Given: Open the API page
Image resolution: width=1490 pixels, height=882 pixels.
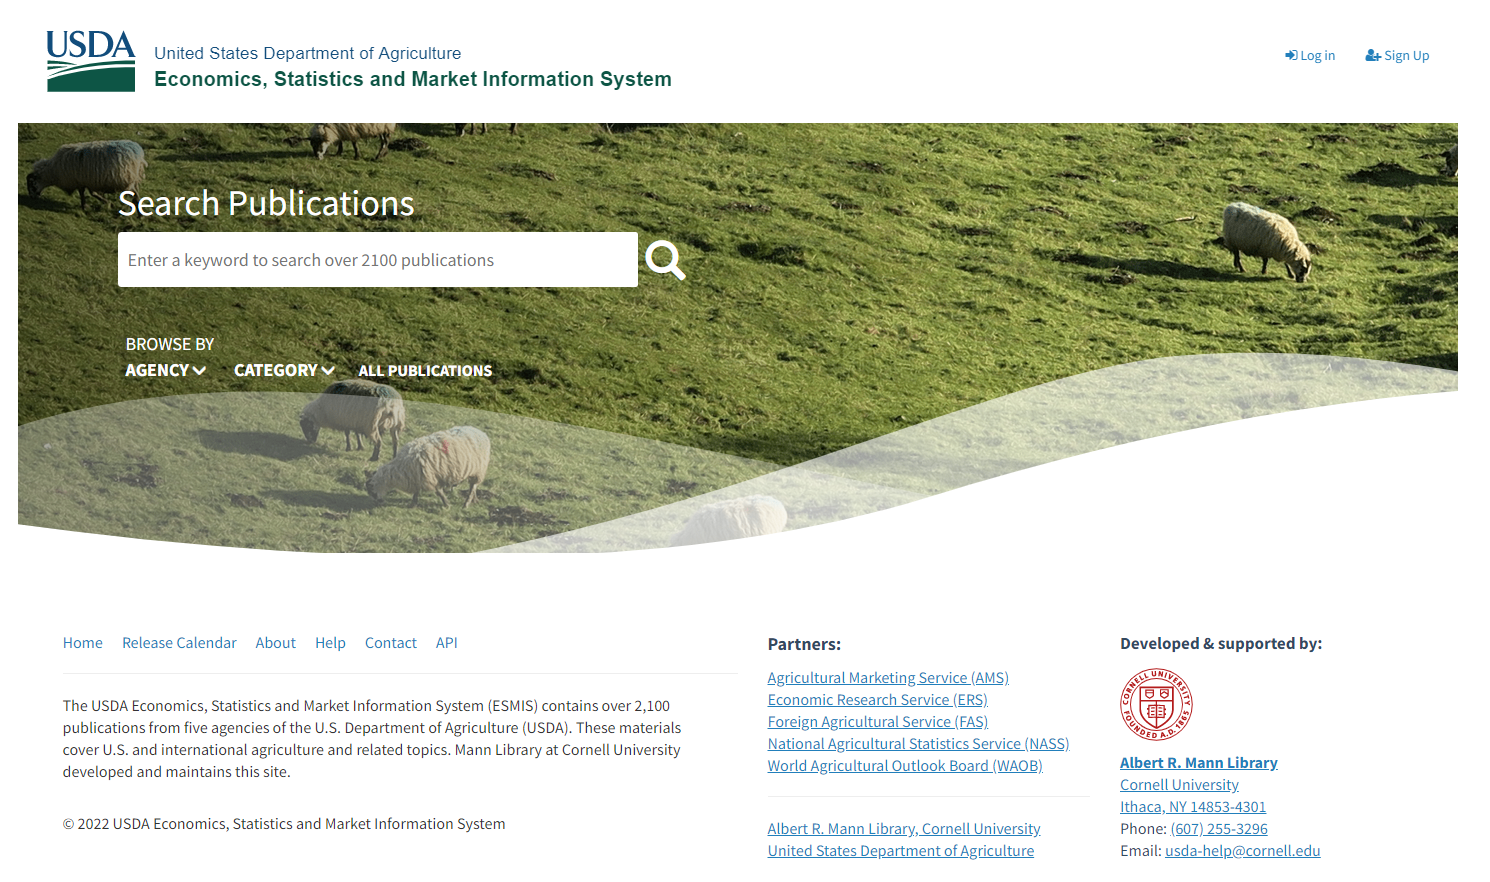Looking at the screenshot, I should [447, 643].
